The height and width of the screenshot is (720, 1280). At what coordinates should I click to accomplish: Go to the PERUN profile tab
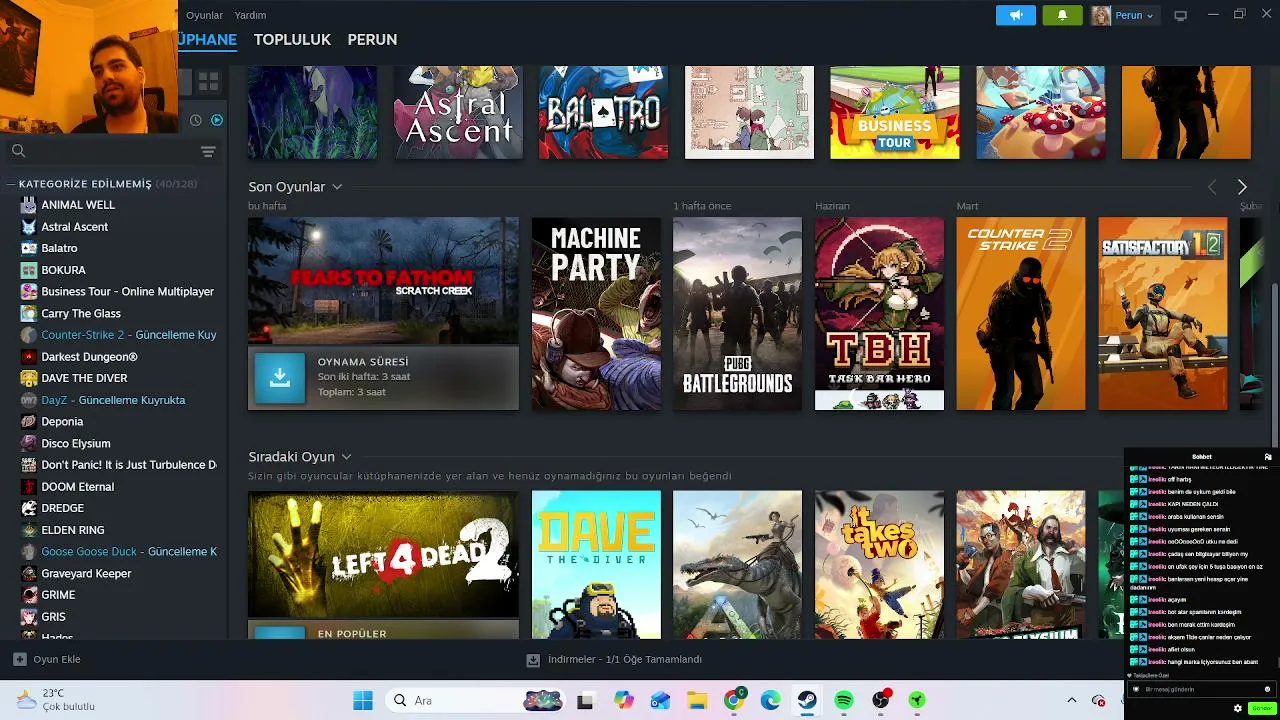(x=372, y=40)
